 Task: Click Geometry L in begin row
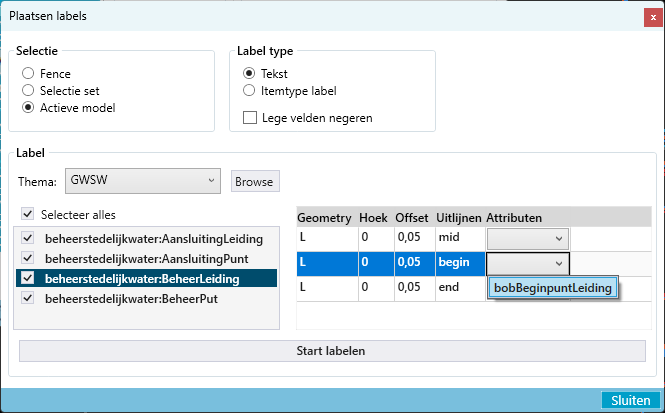pyautogui.click(x=327, y=264)
